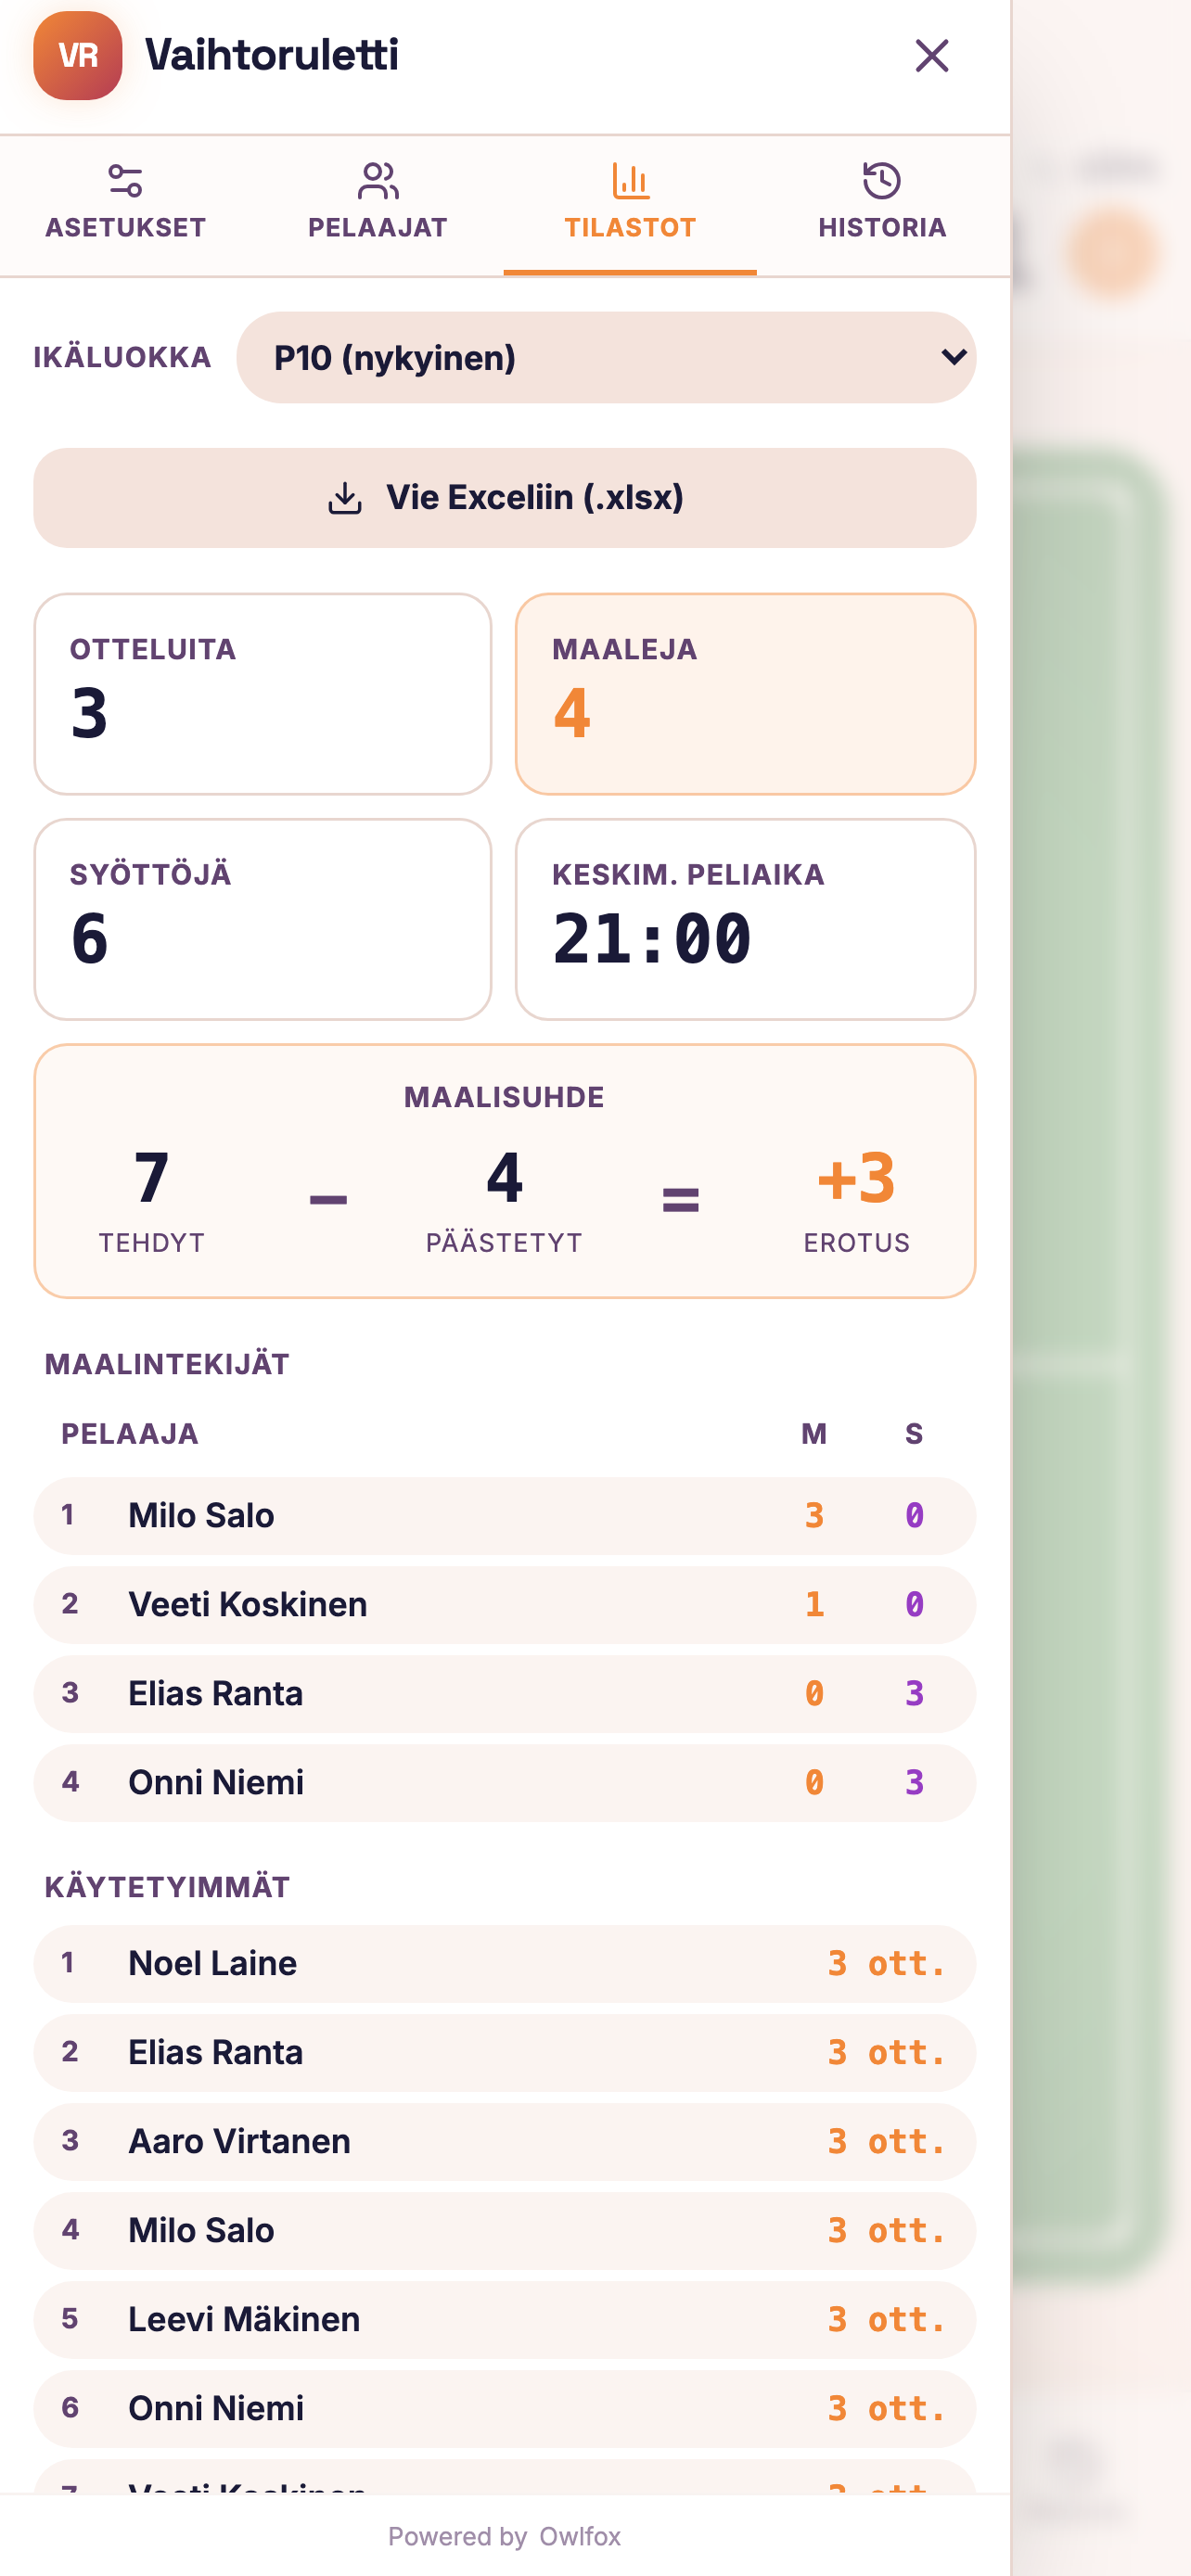
Task: Follow the Owlfox link in the footer
Action: tap(580, 2536)
